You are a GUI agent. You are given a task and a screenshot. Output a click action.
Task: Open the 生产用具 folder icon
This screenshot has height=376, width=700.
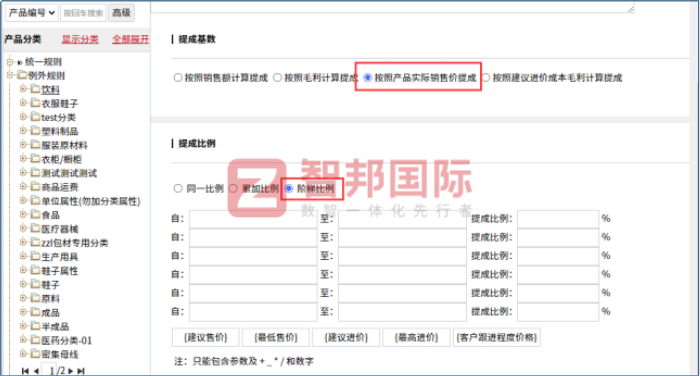[35, 257]
